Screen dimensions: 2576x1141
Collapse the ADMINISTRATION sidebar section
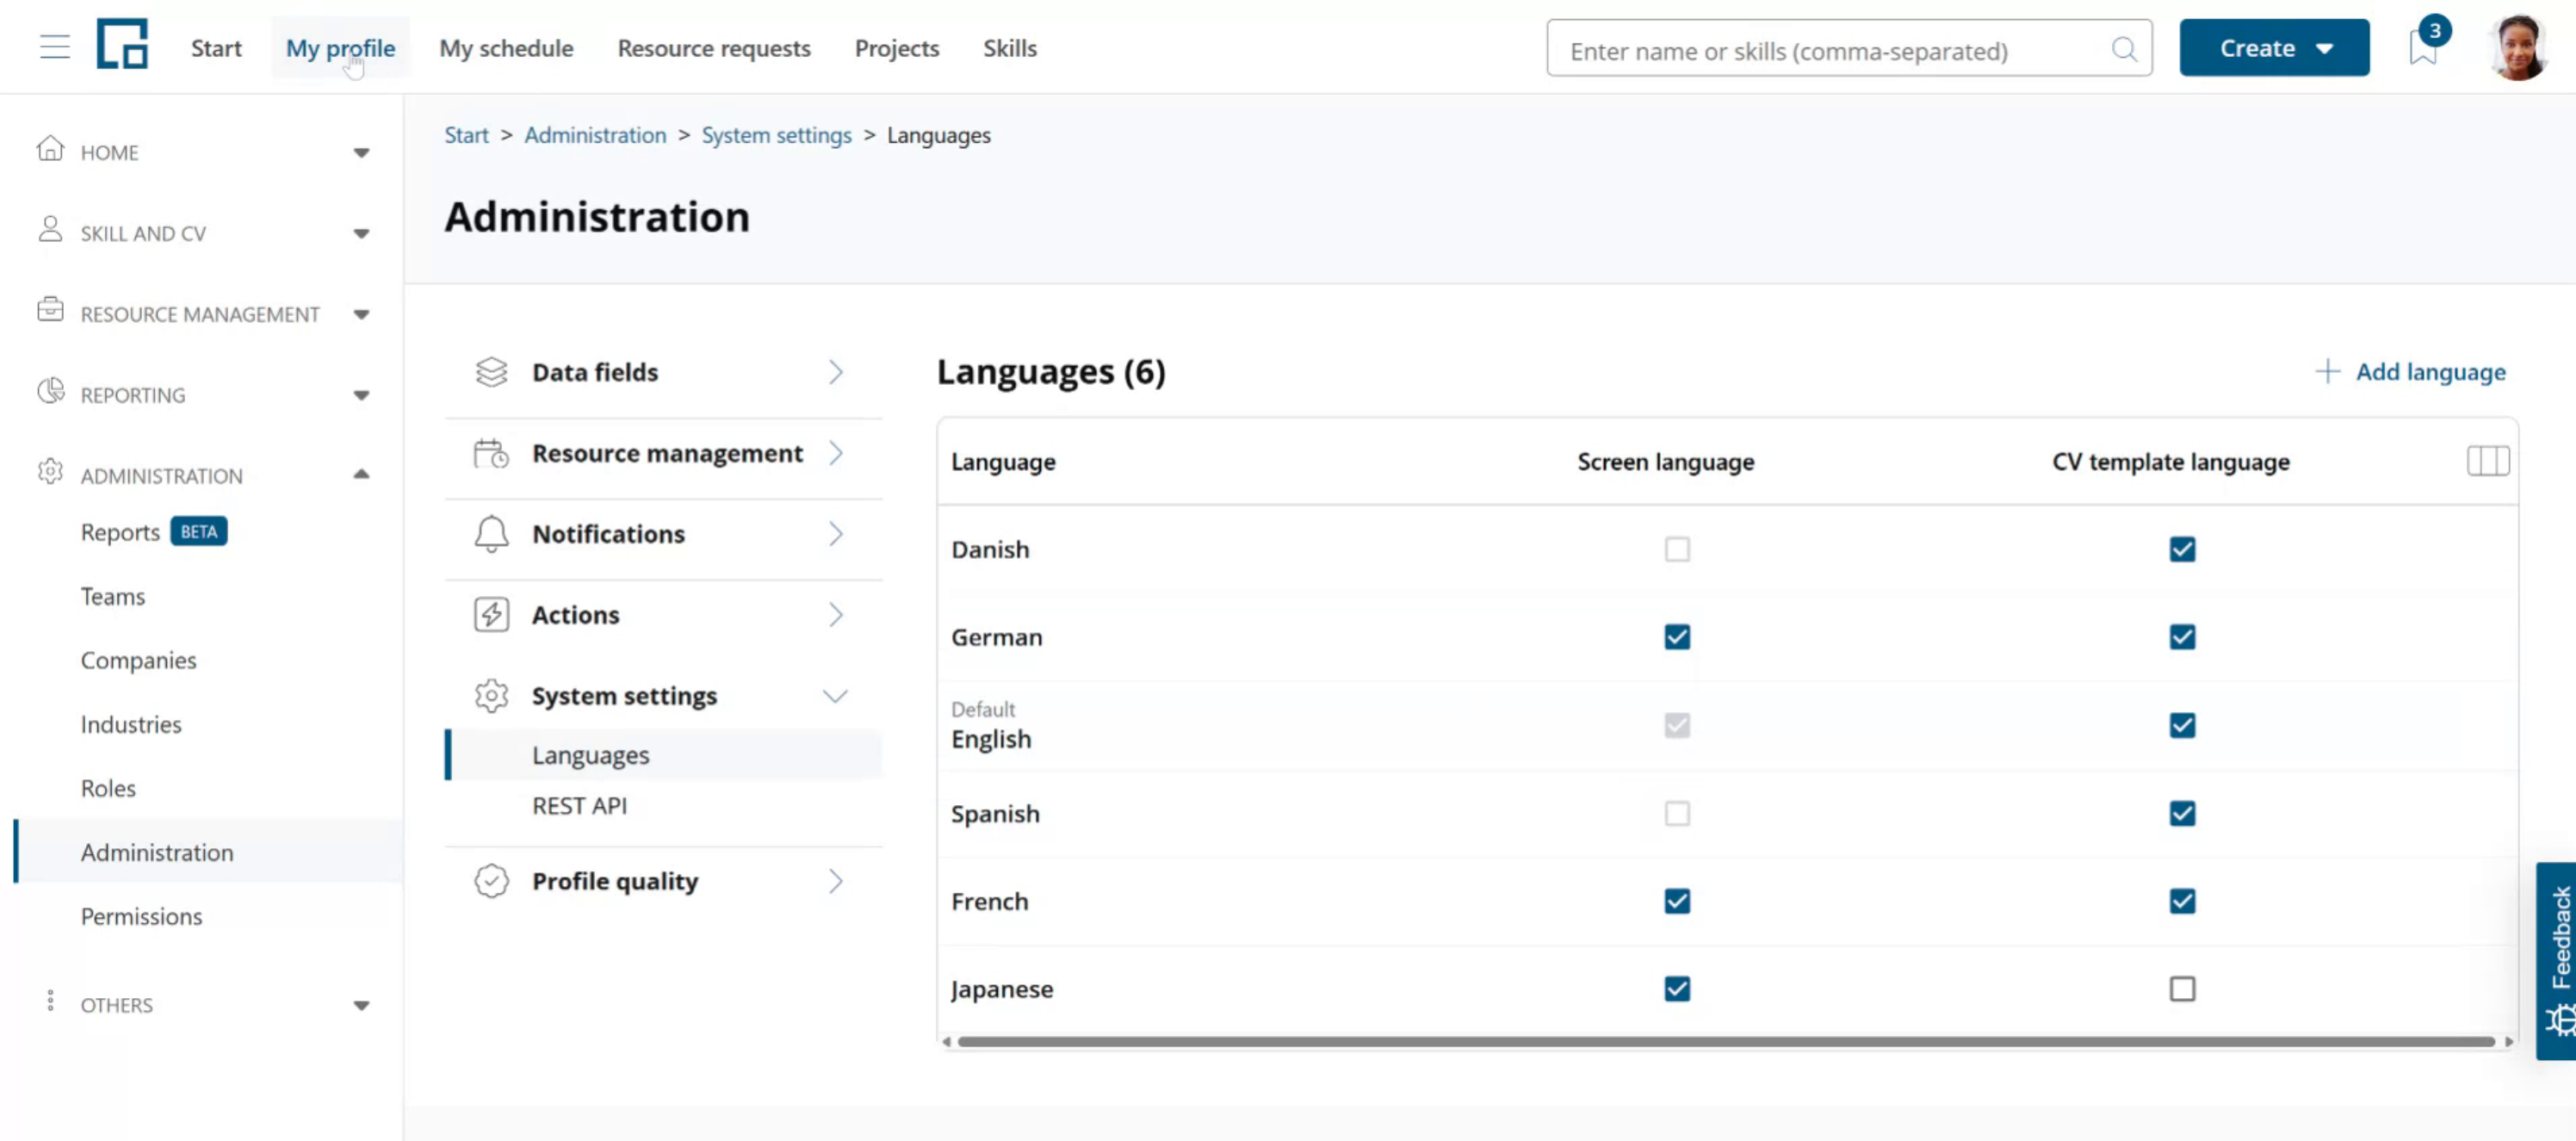click(361, 474)
